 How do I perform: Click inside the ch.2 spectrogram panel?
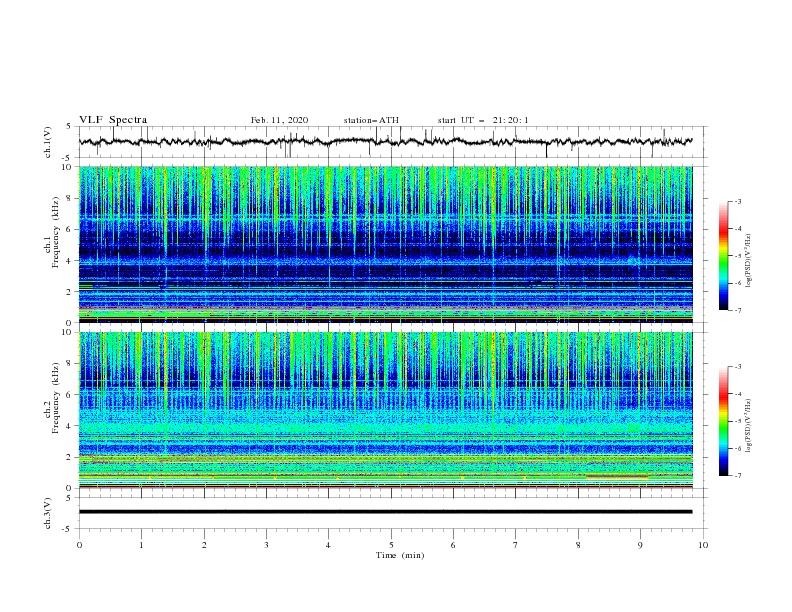[x=386, y=410]
